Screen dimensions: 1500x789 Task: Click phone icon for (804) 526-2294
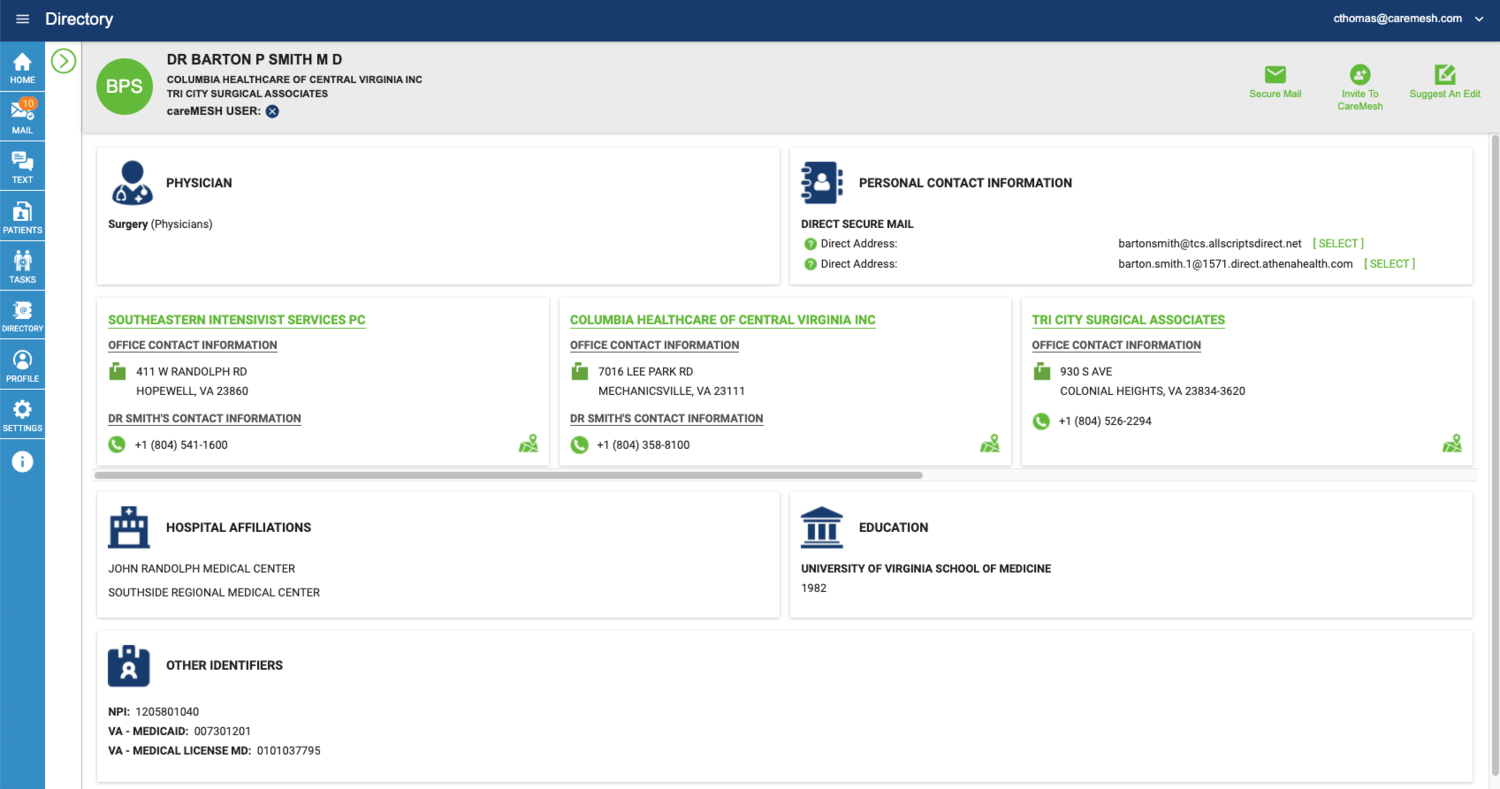[1041, 421]
